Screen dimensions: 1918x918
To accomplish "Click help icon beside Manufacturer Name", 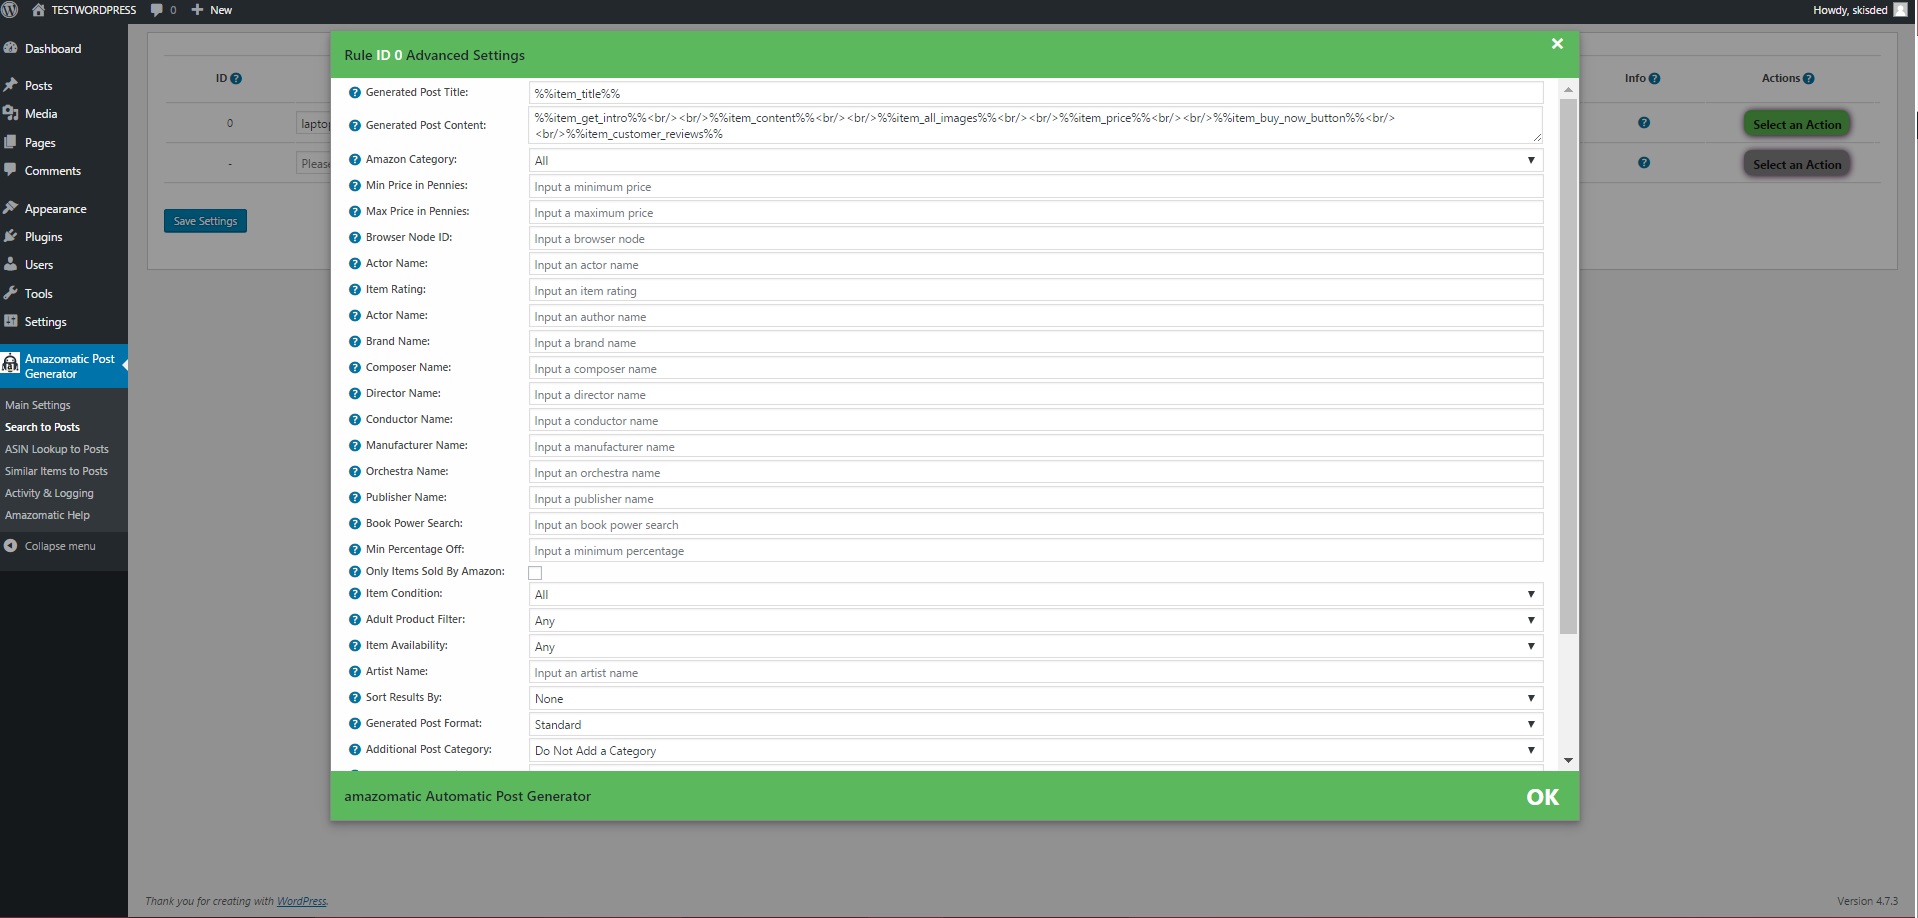I will [x=354, y=446].
